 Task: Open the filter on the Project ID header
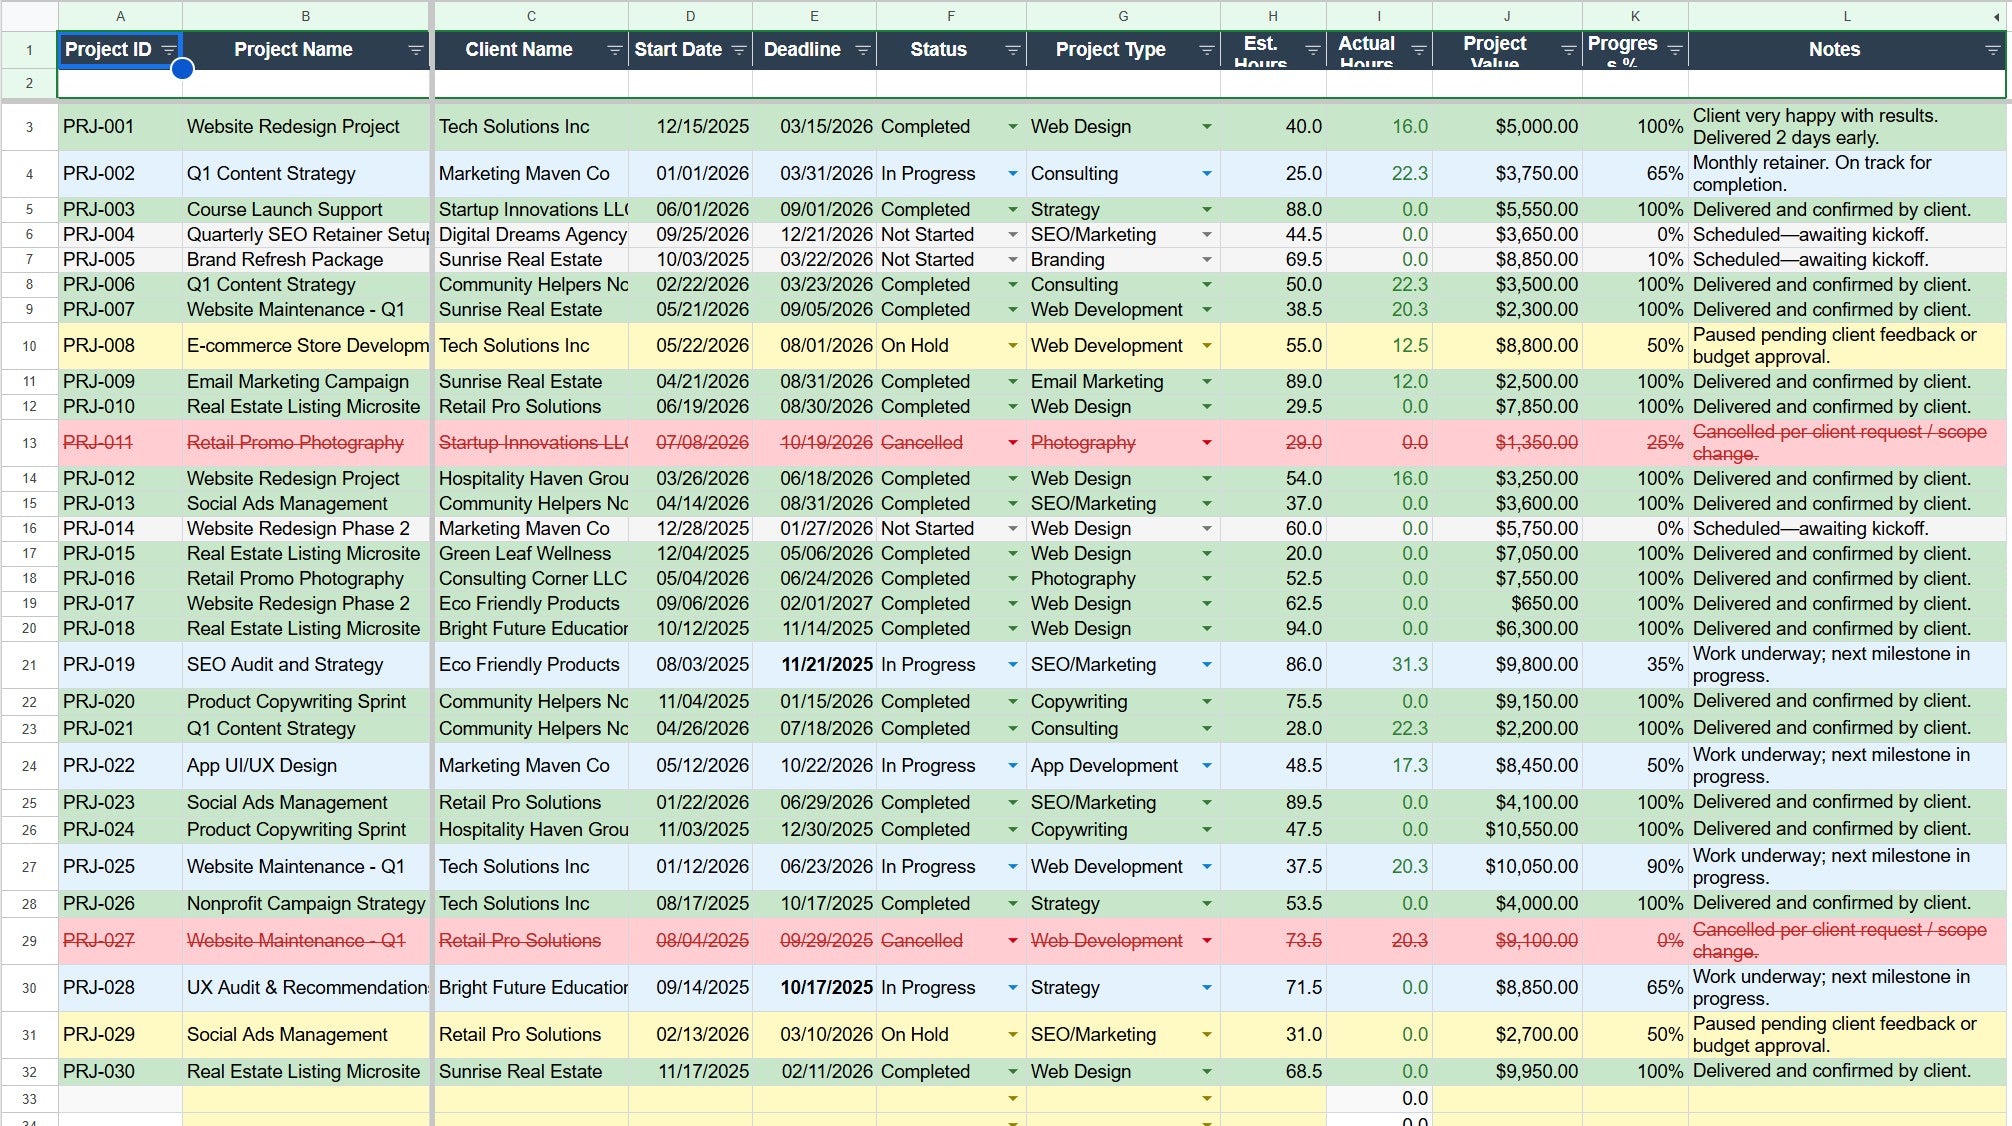(167, 49)
